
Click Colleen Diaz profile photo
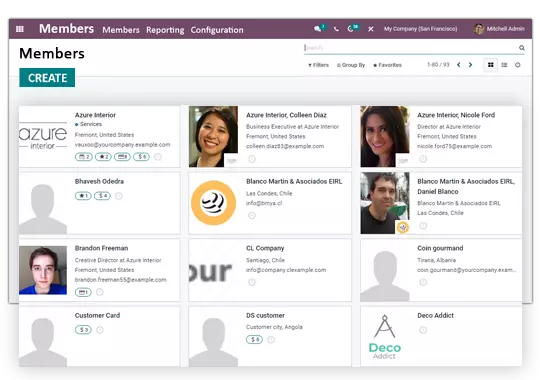(213, 136)
